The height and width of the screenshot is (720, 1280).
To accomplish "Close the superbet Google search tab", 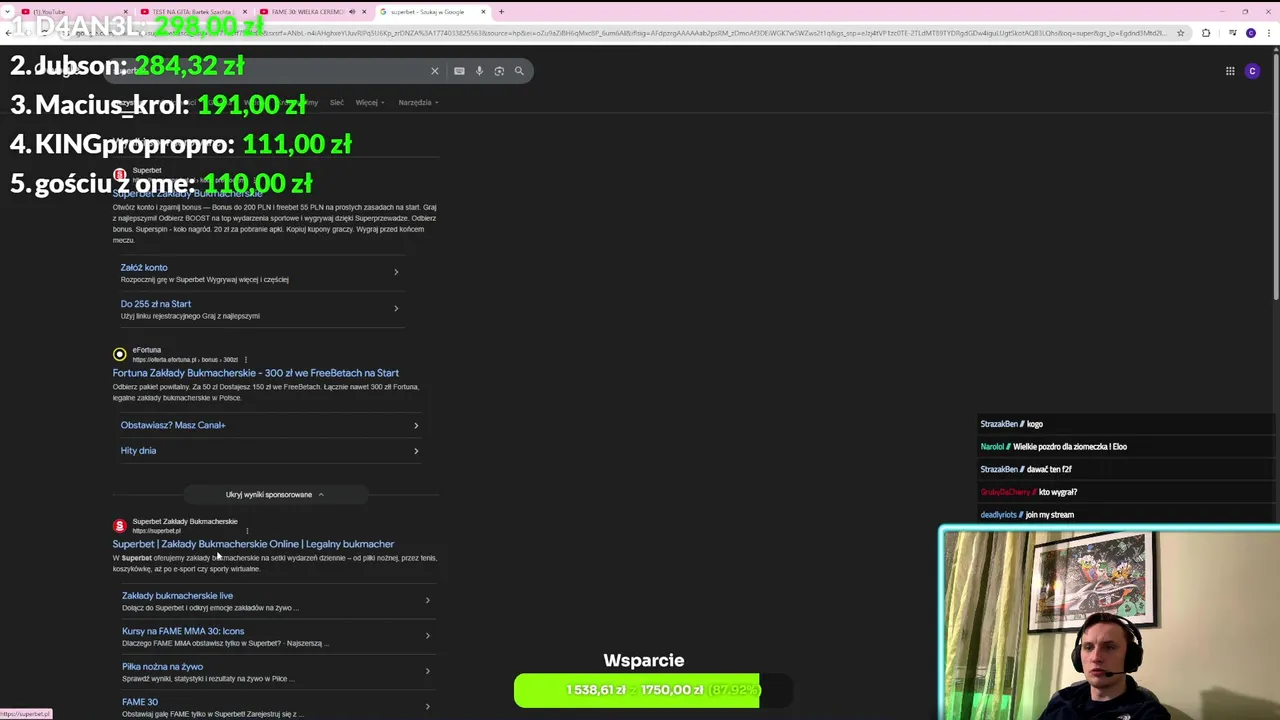I will click(x=484, y=12).
